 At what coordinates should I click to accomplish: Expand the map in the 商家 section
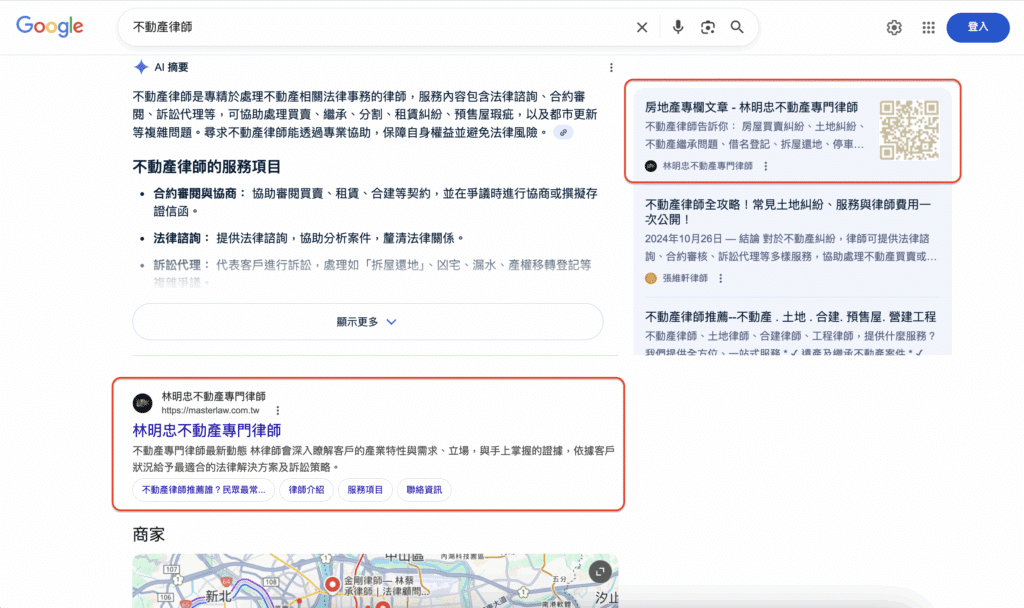(x=599, y=571)
